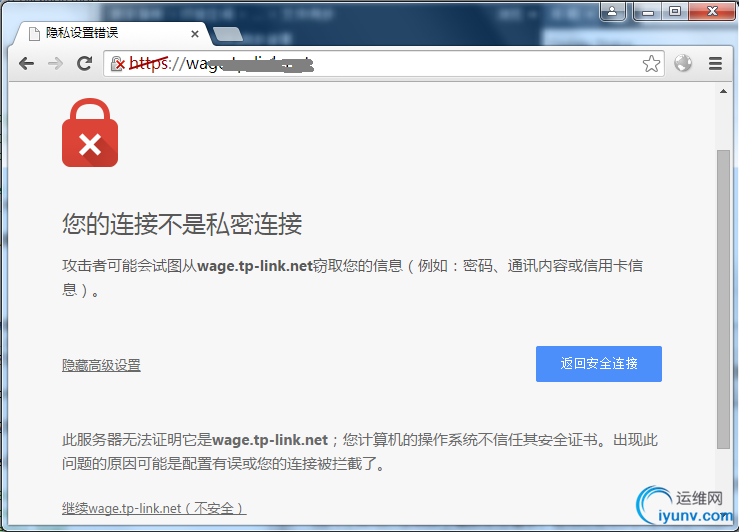Image resolution: width=739 pixels, height=532 pixels.
Task: Click the bold wage.tp-link.net in warning paragraph
Action: click(255, 266)
